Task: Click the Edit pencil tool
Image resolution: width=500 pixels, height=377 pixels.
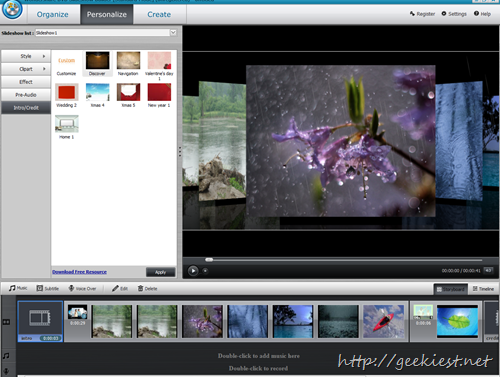Action: click(120, 288)
